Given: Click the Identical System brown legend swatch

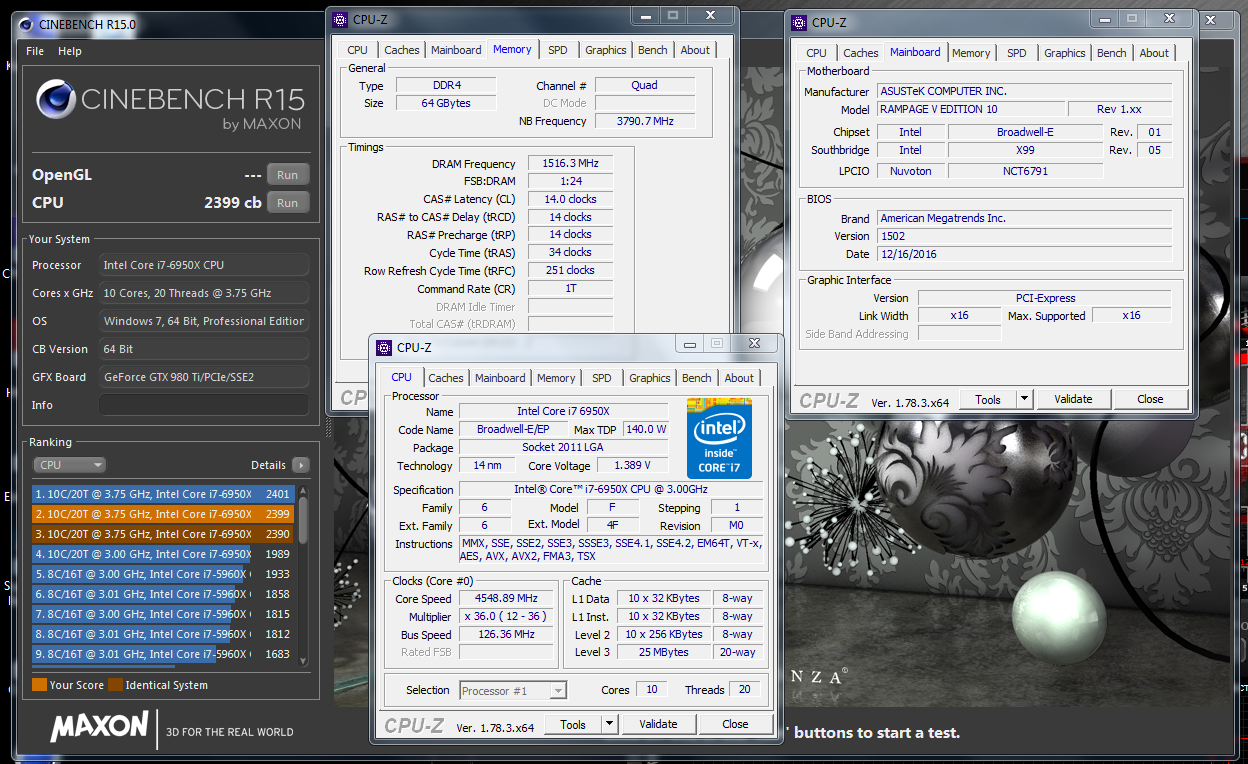Looking at the screenshot, I should click(115, 685).
